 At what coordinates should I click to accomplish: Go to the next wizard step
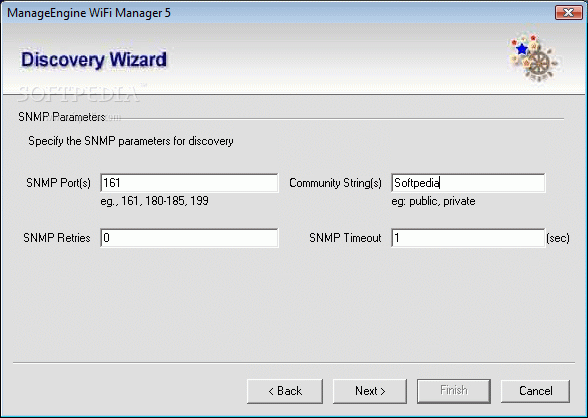(370, 391)
